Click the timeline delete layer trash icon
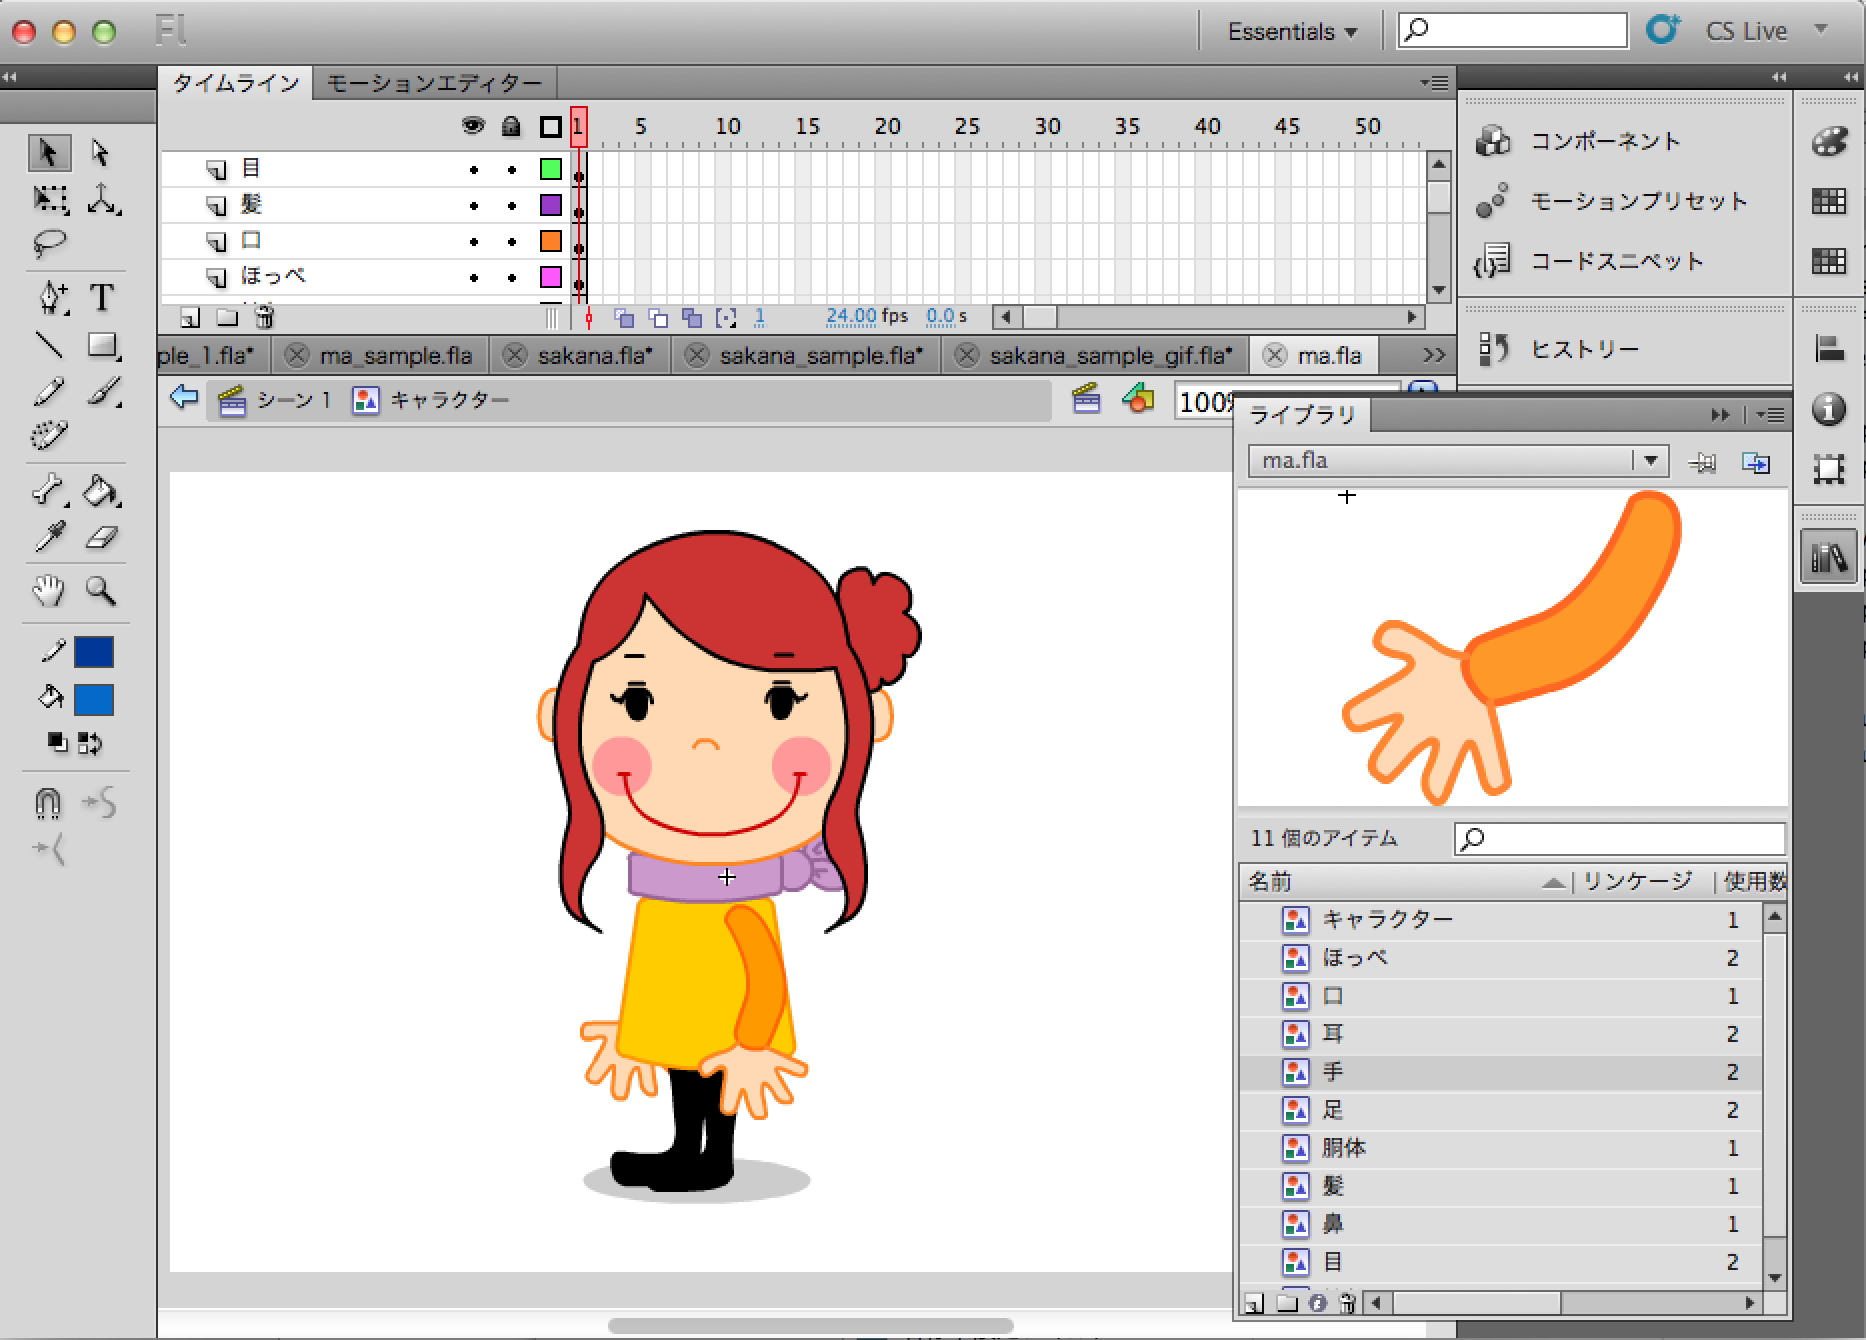The image size is (1866, 1340). pos(264,318)
